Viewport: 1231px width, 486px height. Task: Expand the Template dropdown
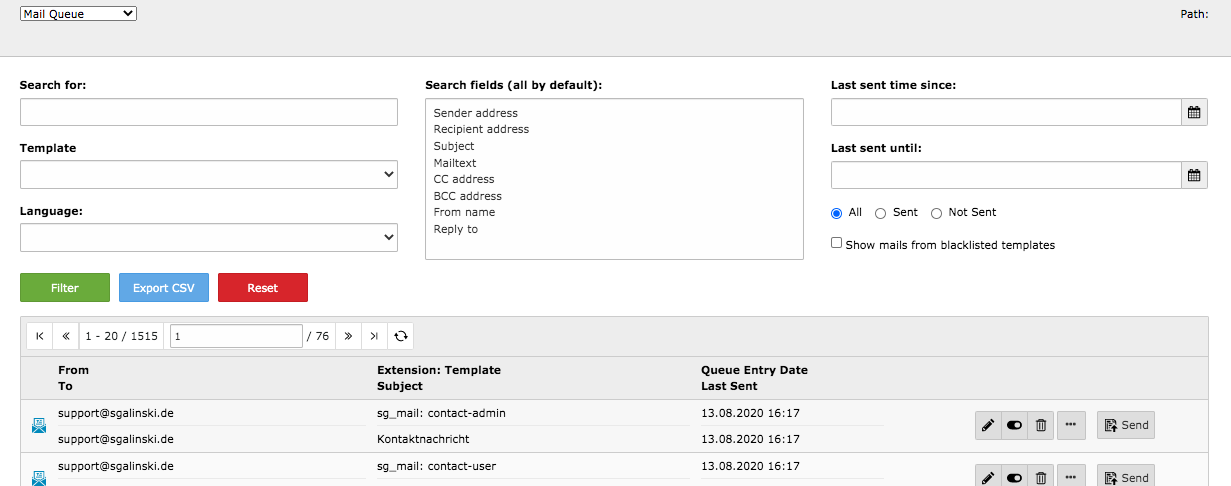[209, 174]
